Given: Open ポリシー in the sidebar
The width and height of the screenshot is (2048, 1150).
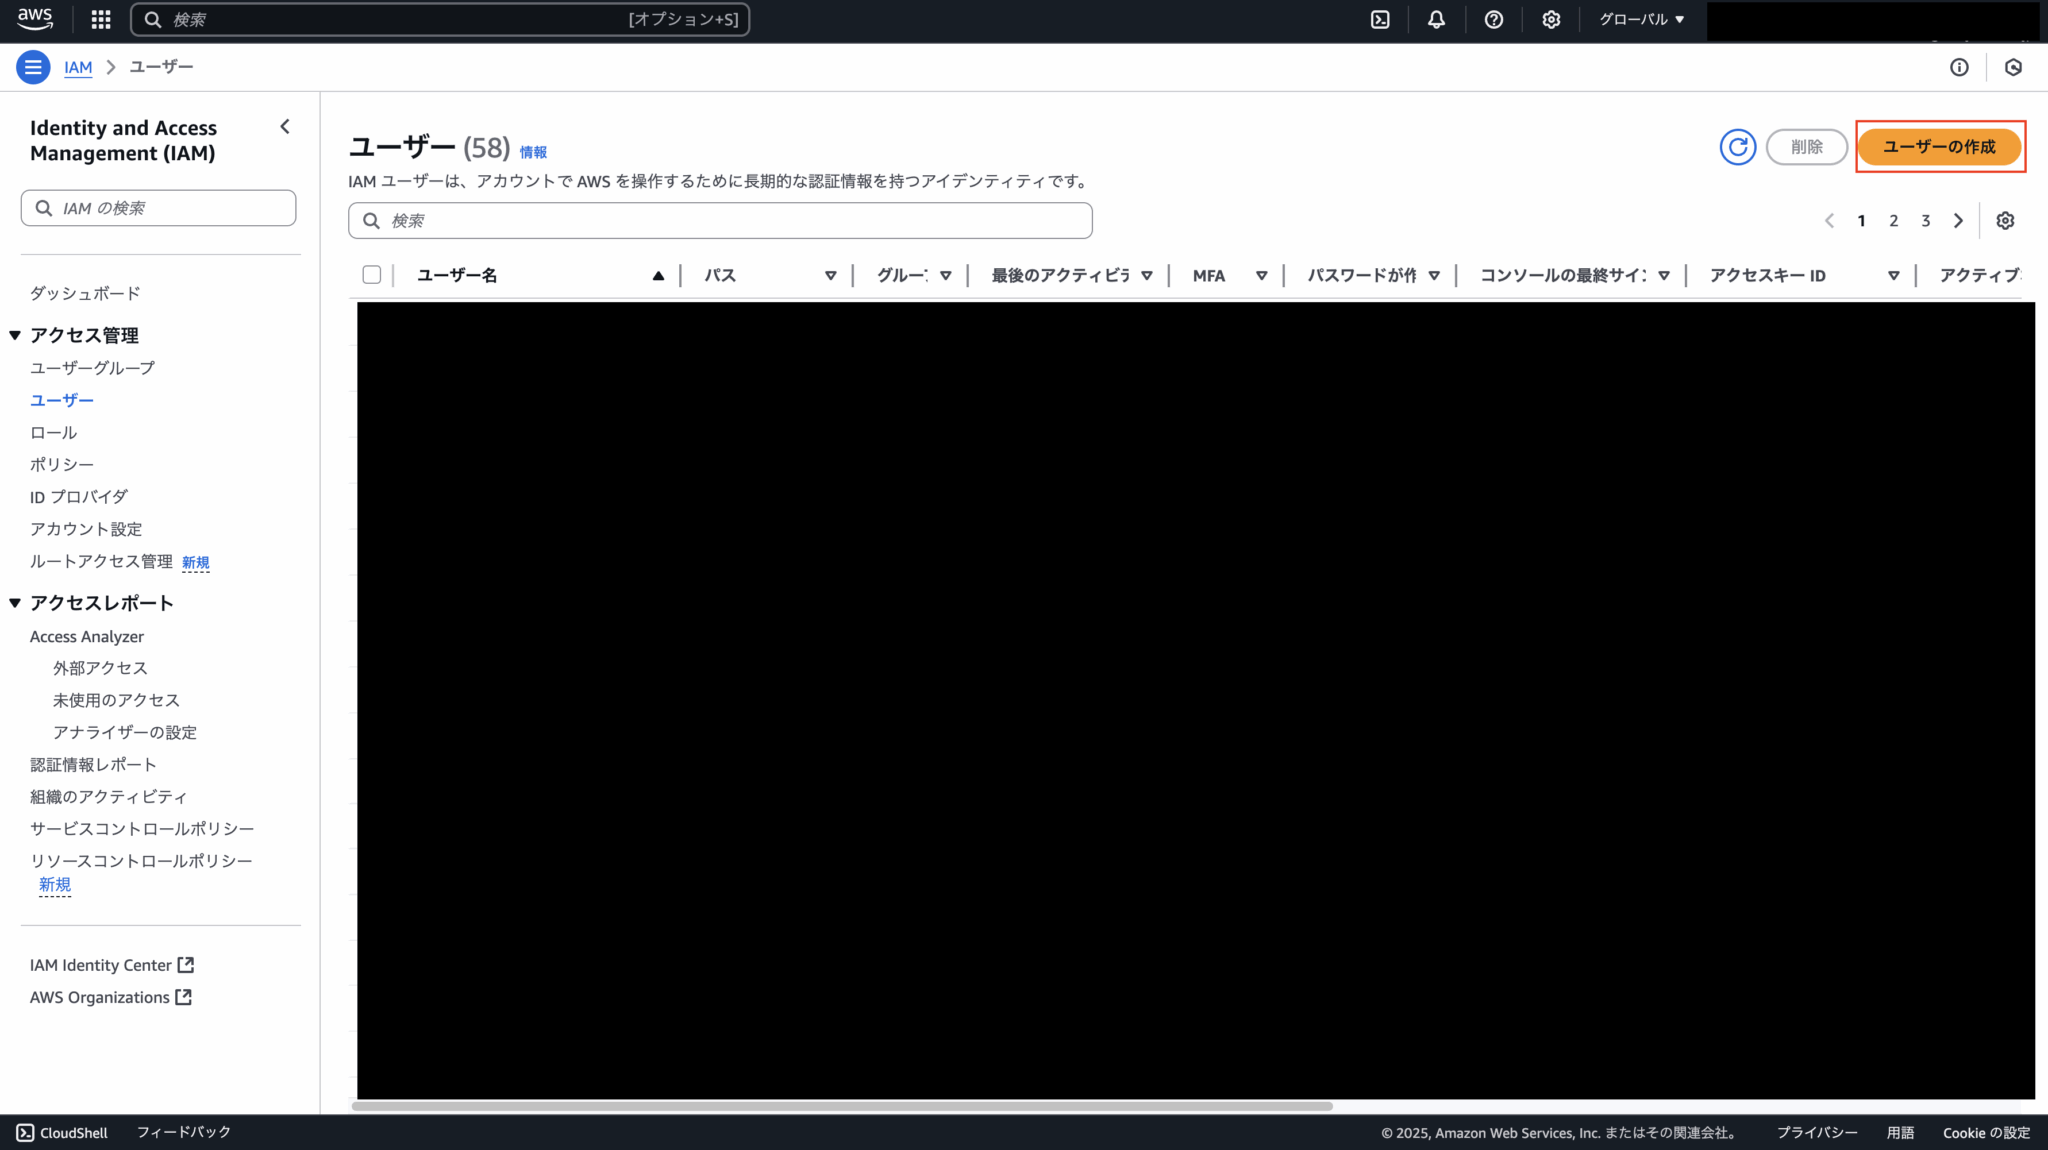Looking at the screenshot, I should click(x=62, y=464).
